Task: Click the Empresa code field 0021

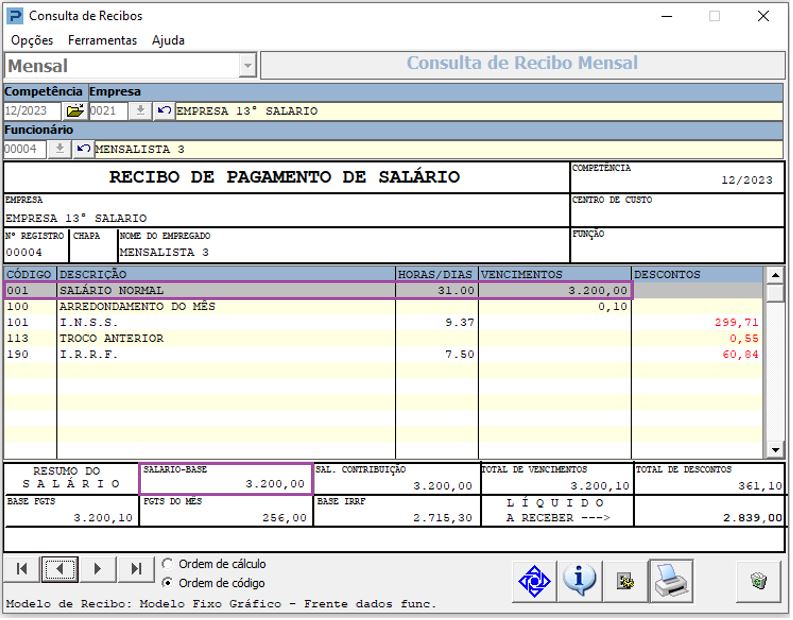Action: pos(108,110)
